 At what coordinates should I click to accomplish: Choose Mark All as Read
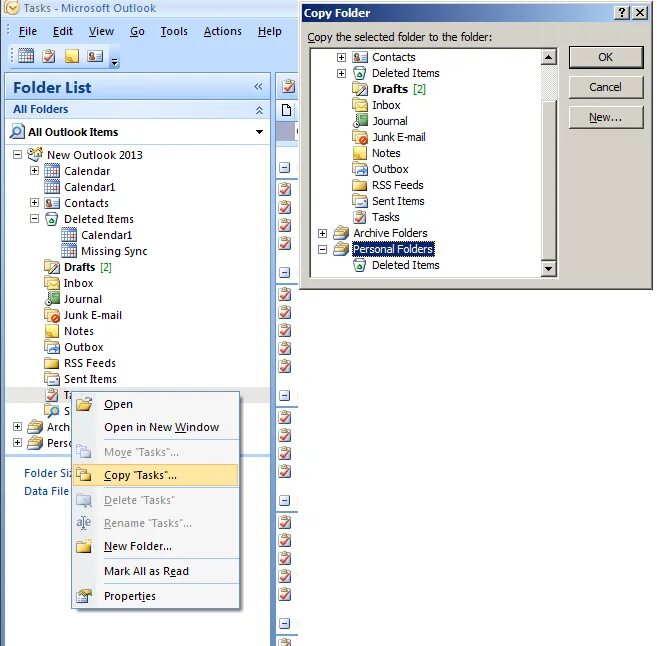(155, 571)
